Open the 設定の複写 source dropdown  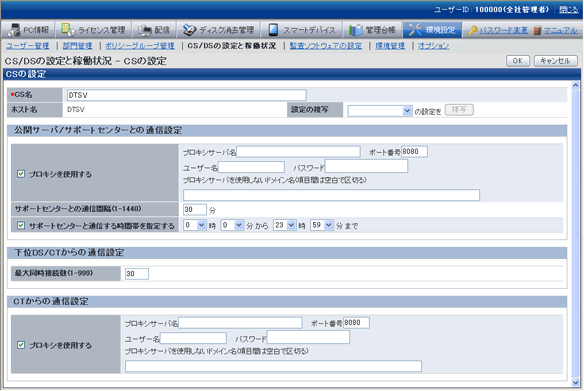pyautogui.click(x=380, y=111)
